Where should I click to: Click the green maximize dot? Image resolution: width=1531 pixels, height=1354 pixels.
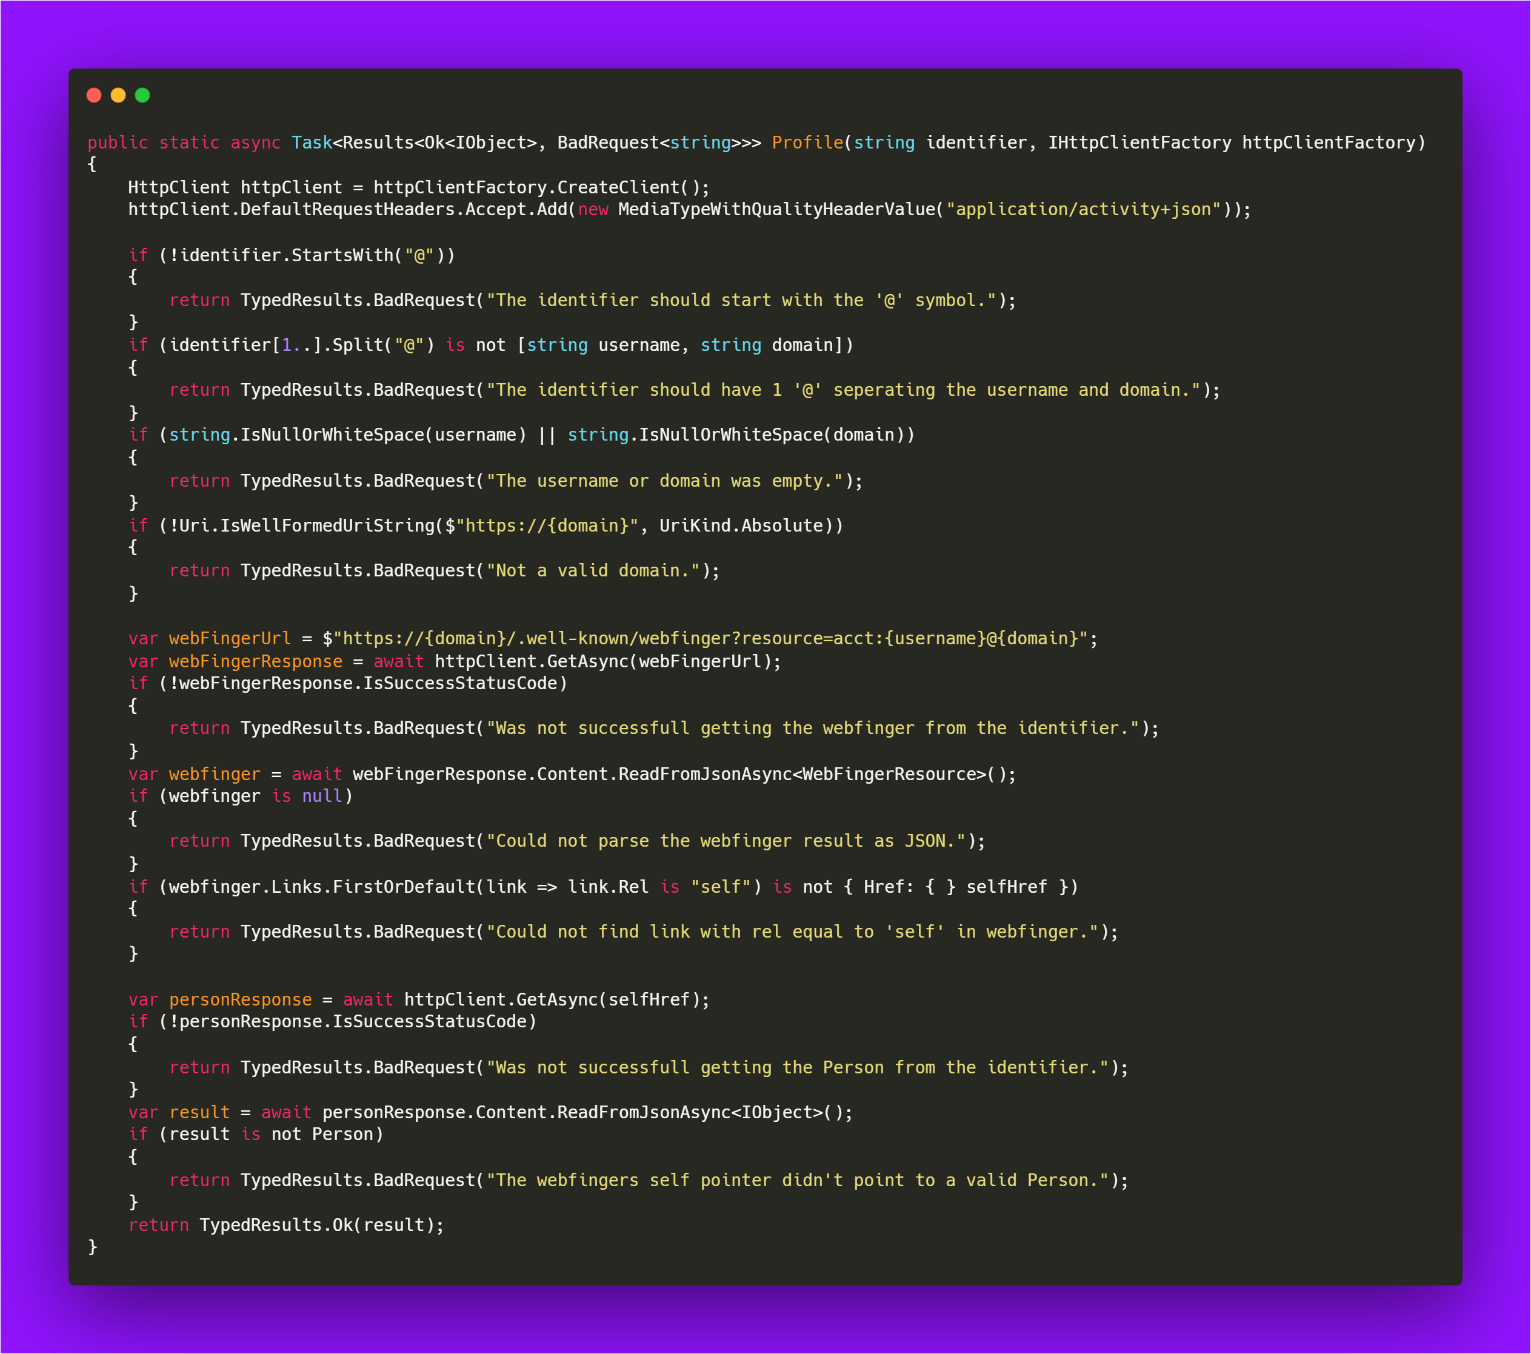click(142, 95)
